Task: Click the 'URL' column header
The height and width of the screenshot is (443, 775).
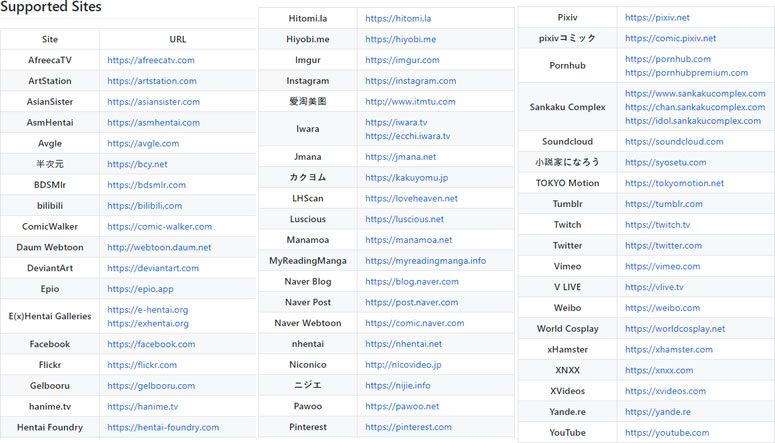Action: pyautogui.click(x=178, y=39)
